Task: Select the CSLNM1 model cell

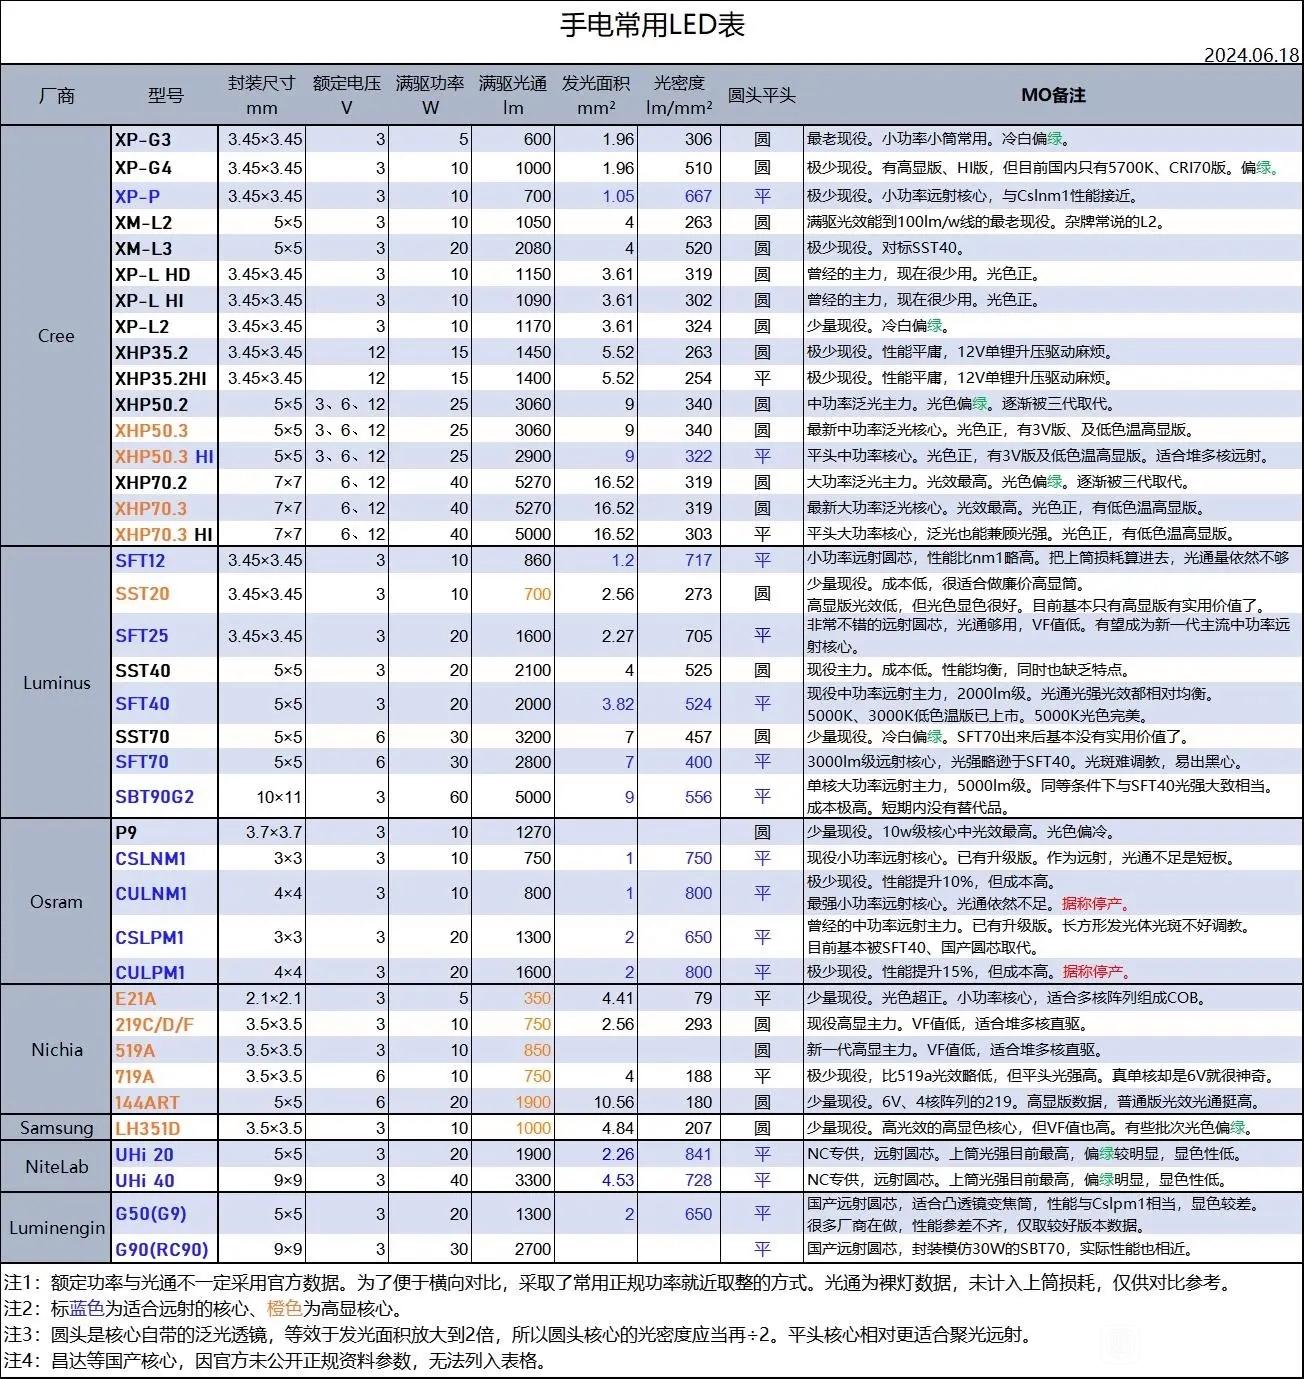Action: click(x=165, y=858)
